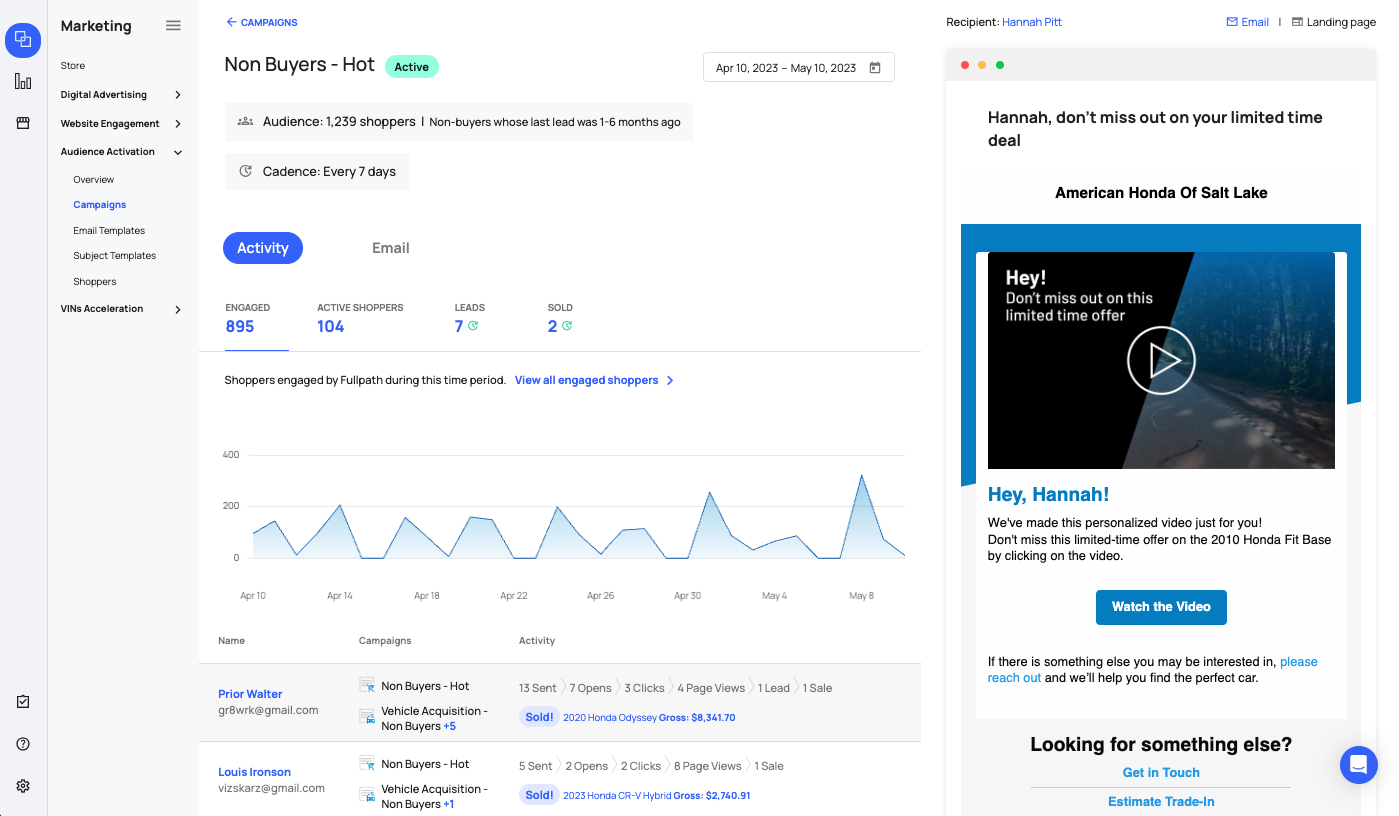1399x816 pixels.
Task: Switch preview to Landing page view
Action: pyautogui.click(x=1333, y=22)
